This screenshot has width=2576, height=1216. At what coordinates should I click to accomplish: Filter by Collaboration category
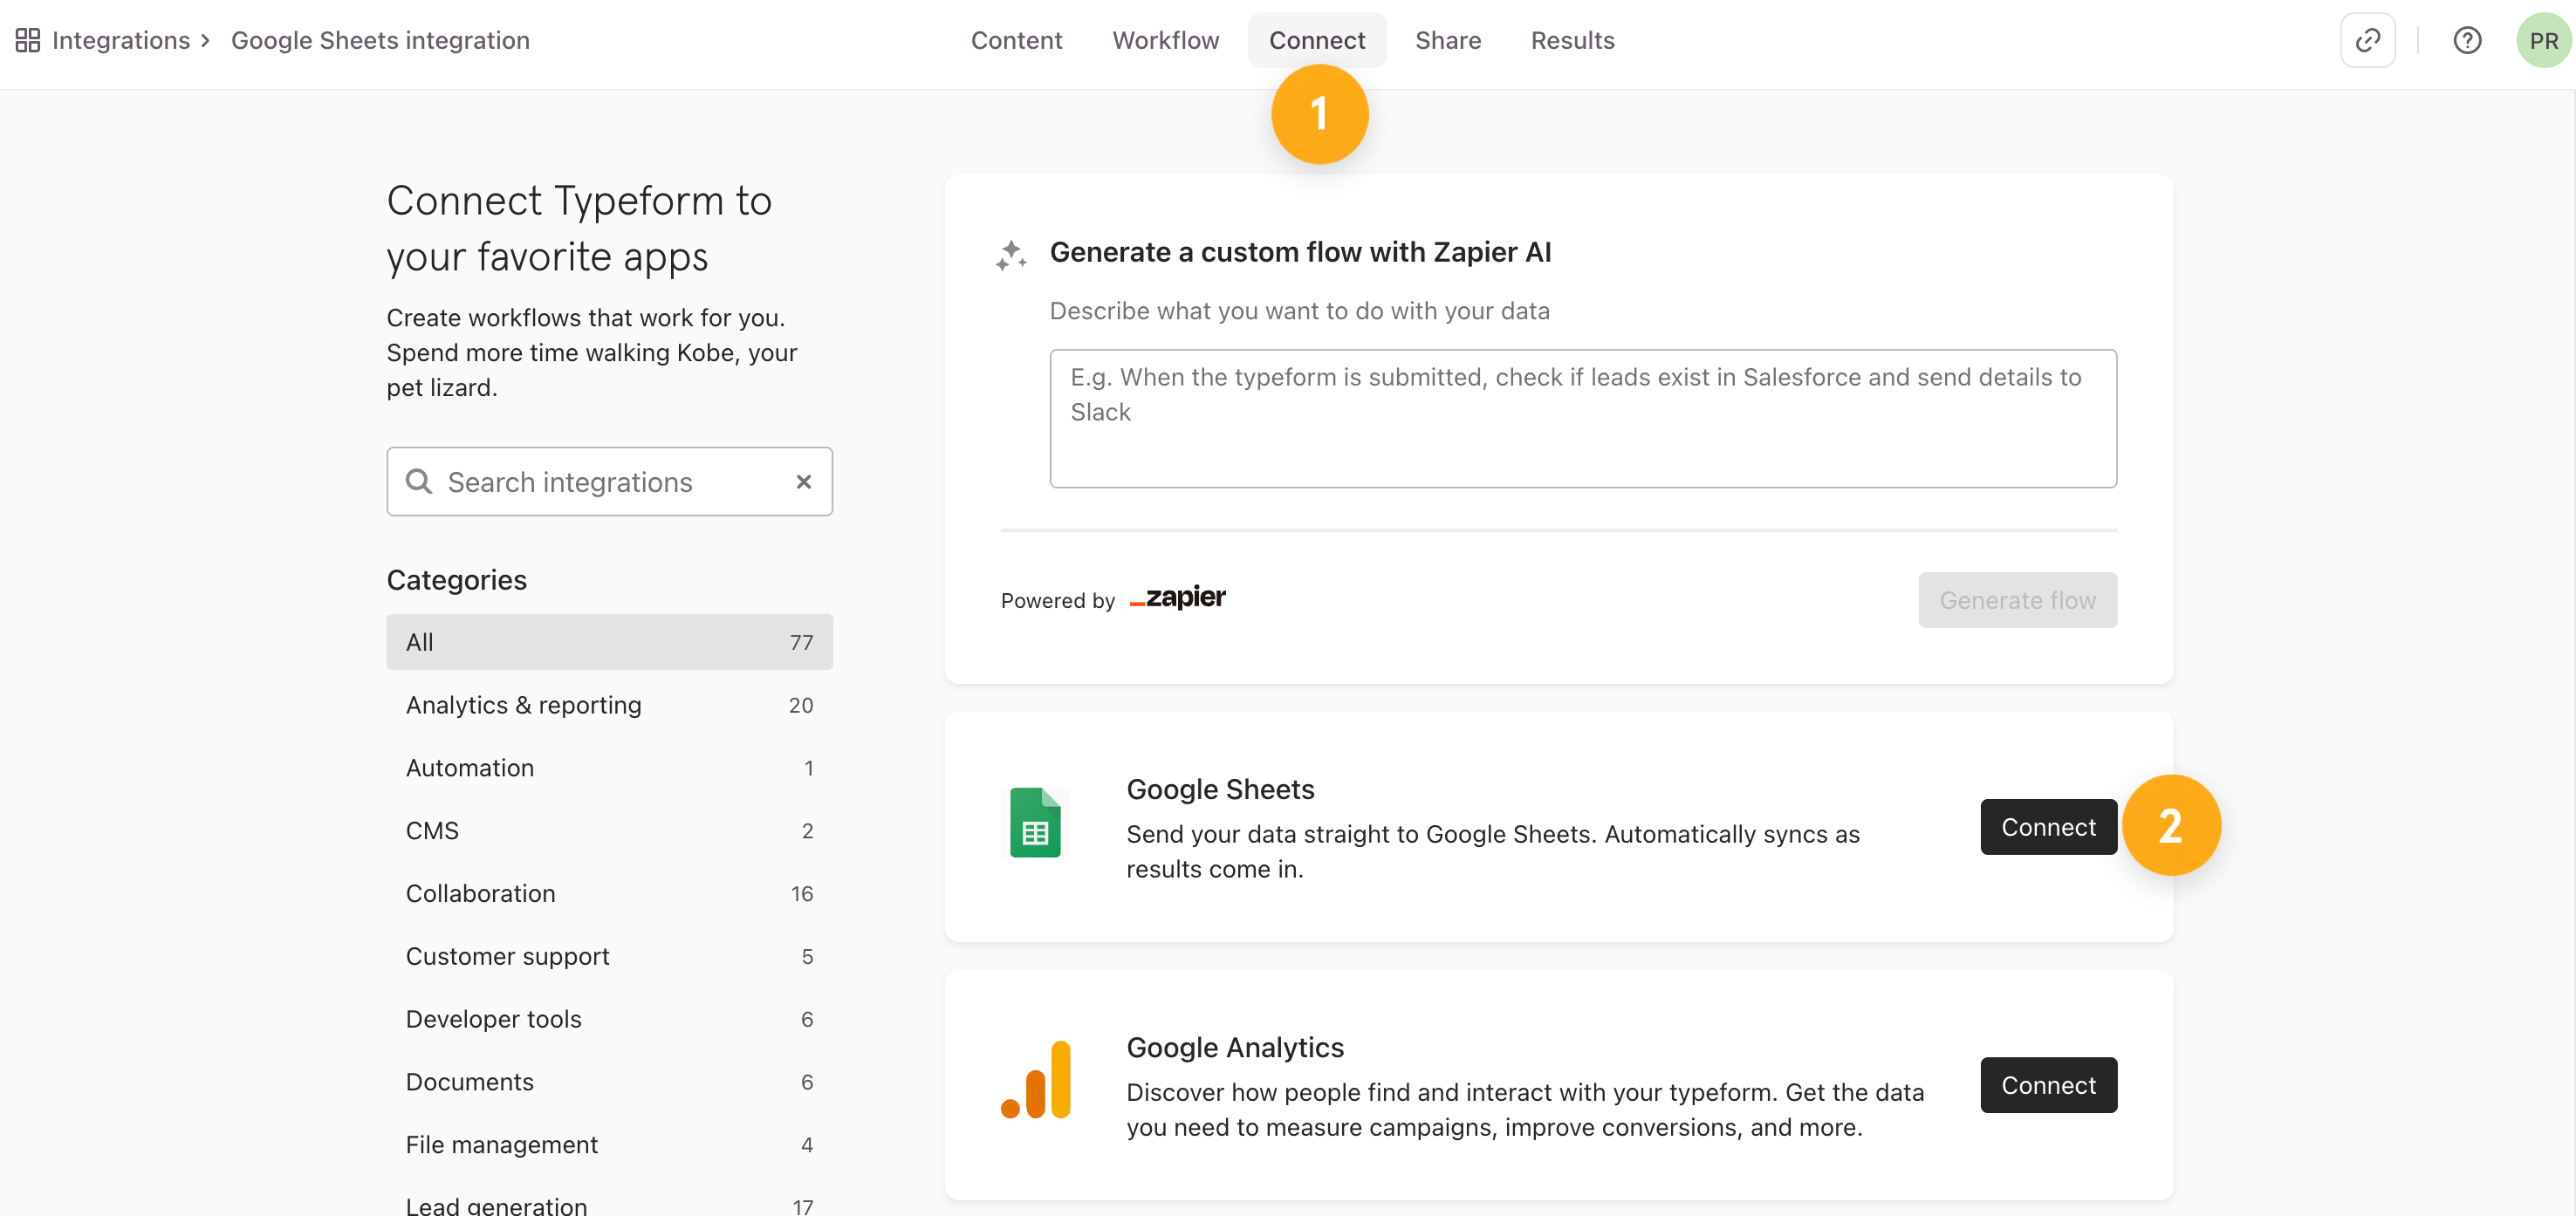pyautogui.click(x=609, y=893)
